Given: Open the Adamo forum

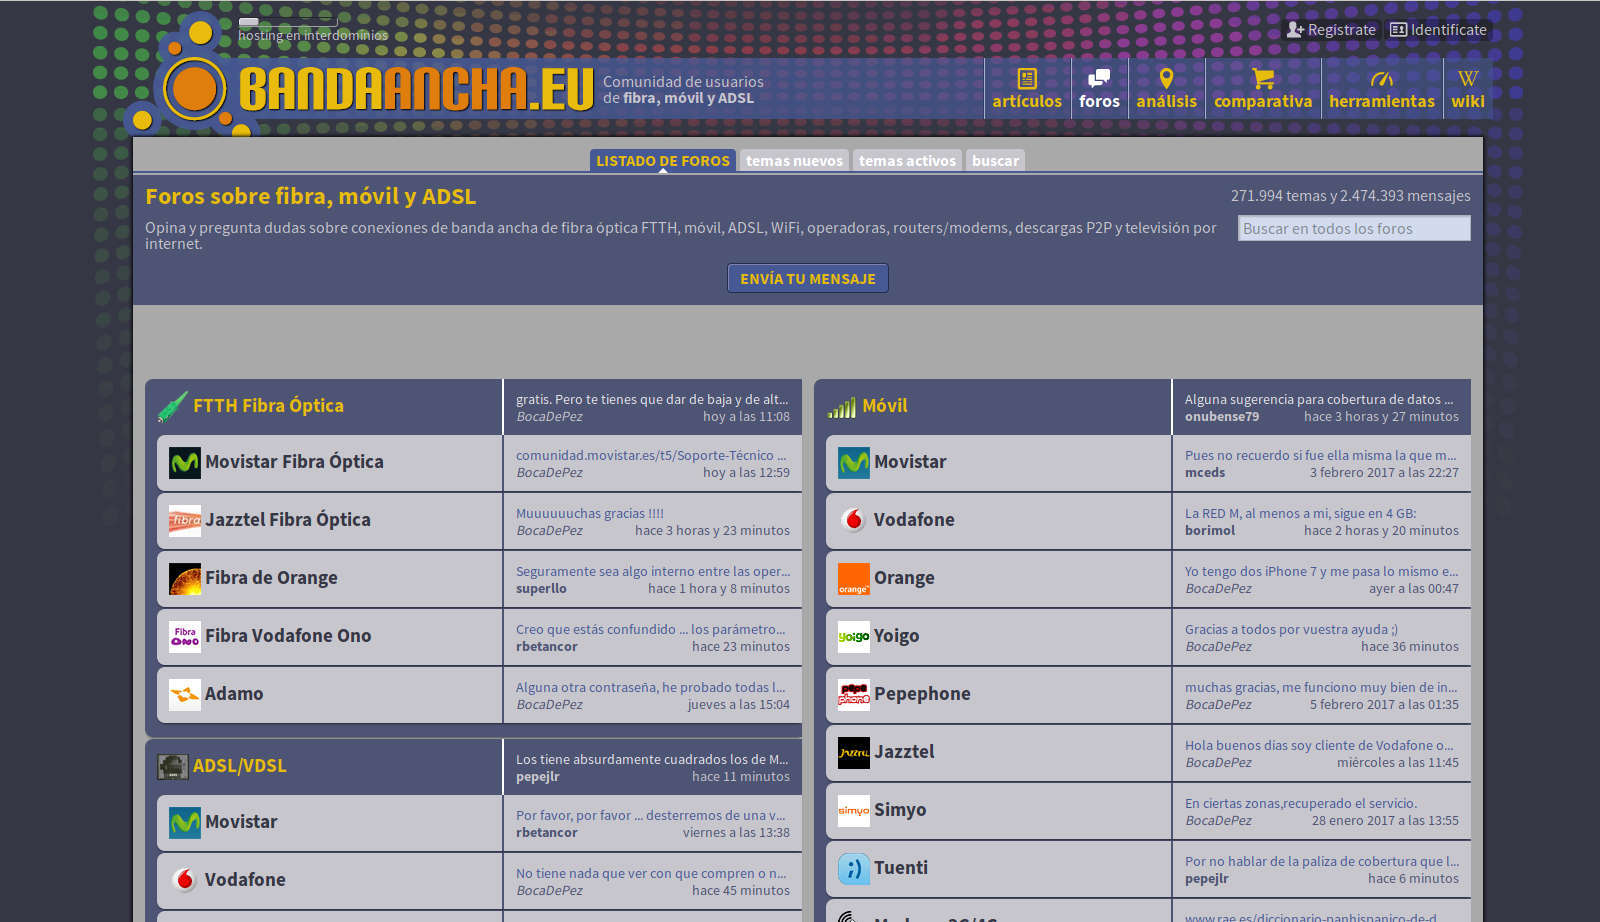Looking at the screenshot, I should [234, 694].
